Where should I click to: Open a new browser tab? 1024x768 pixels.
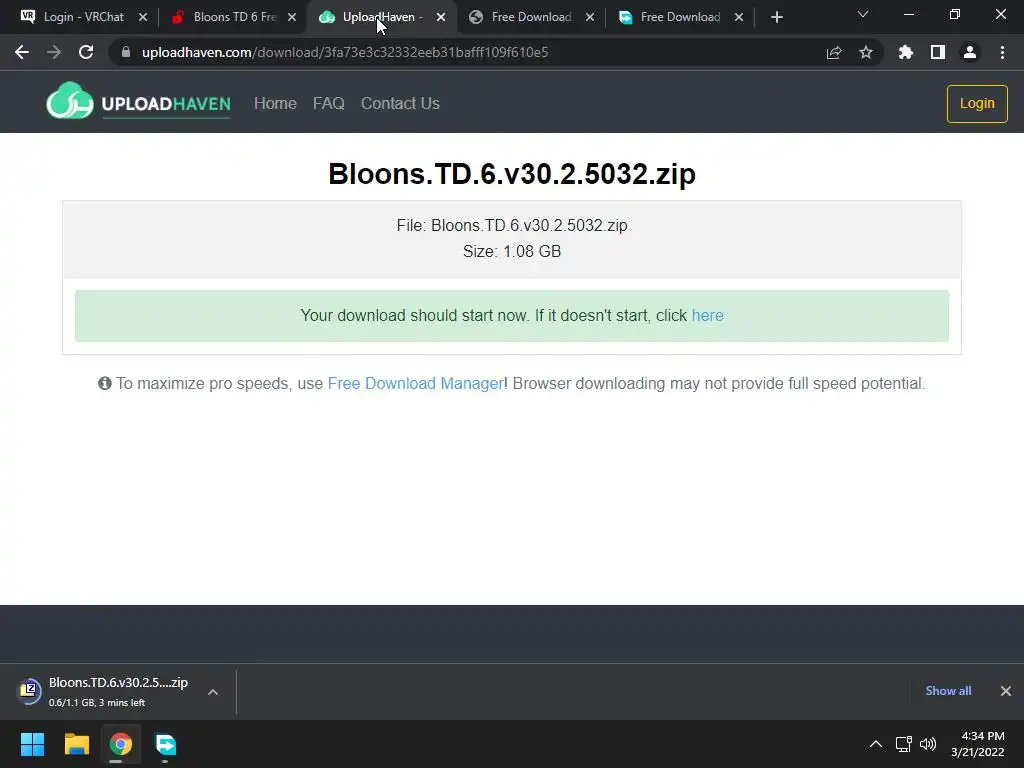point(776,17)
